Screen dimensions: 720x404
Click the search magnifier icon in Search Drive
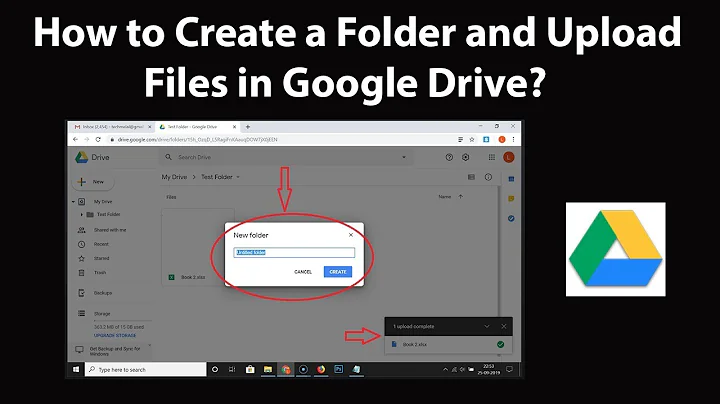tap(169, 157)
